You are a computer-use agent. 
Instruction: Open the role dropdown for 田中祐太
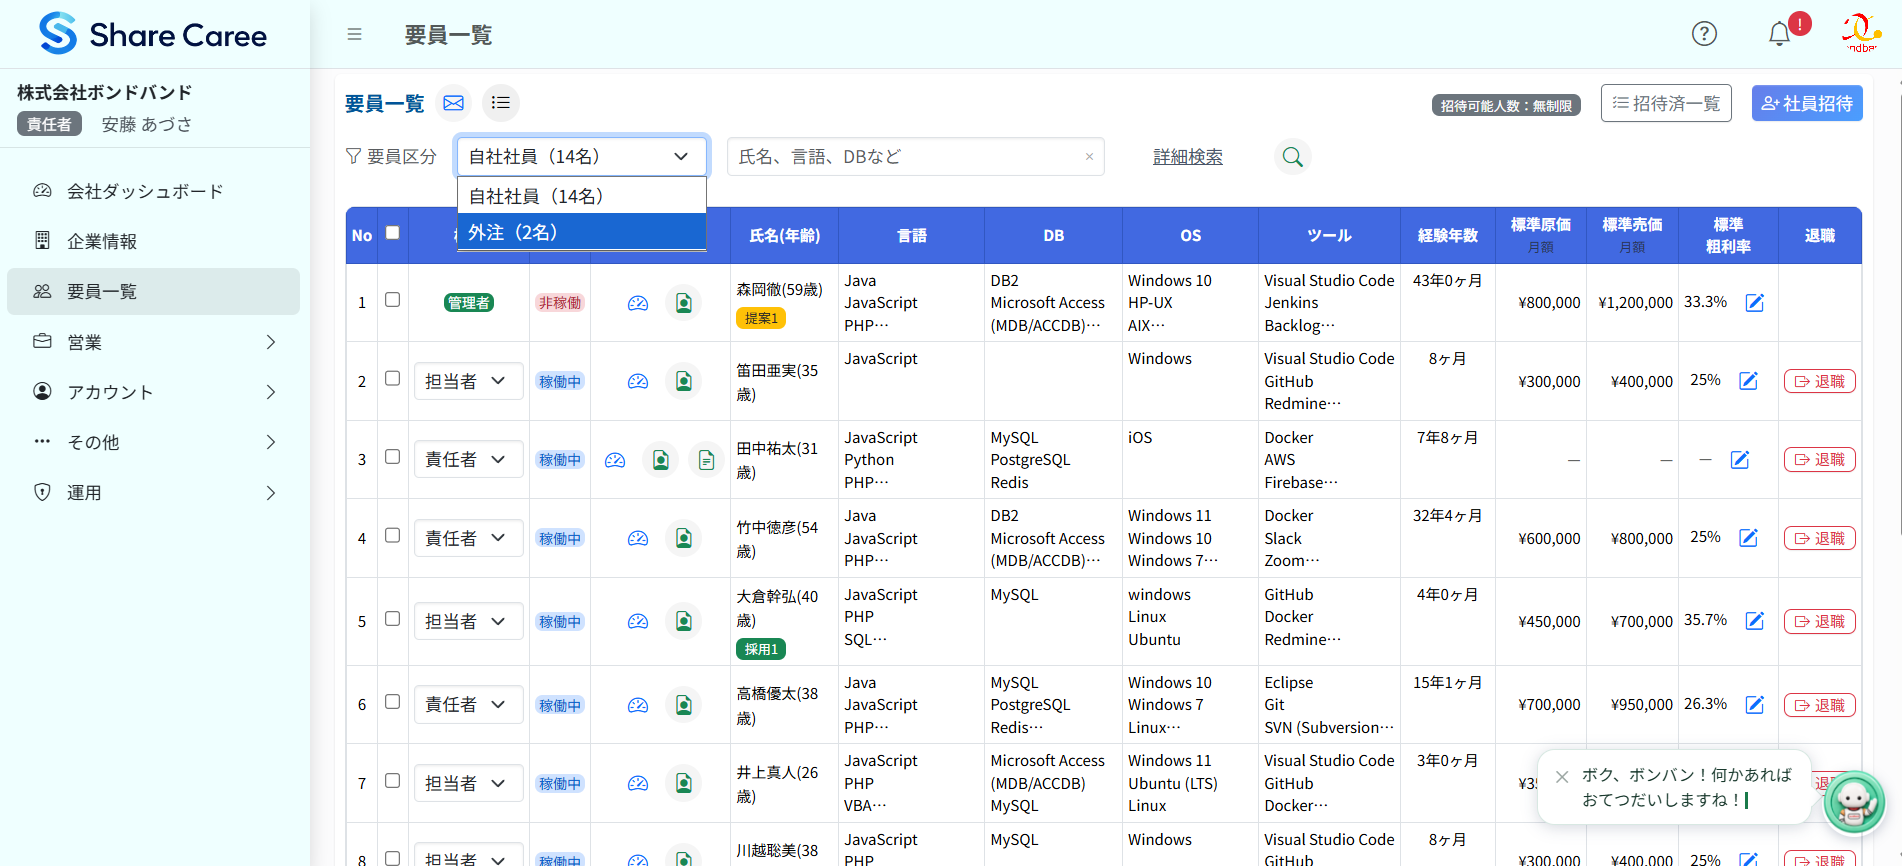[468, 460]
